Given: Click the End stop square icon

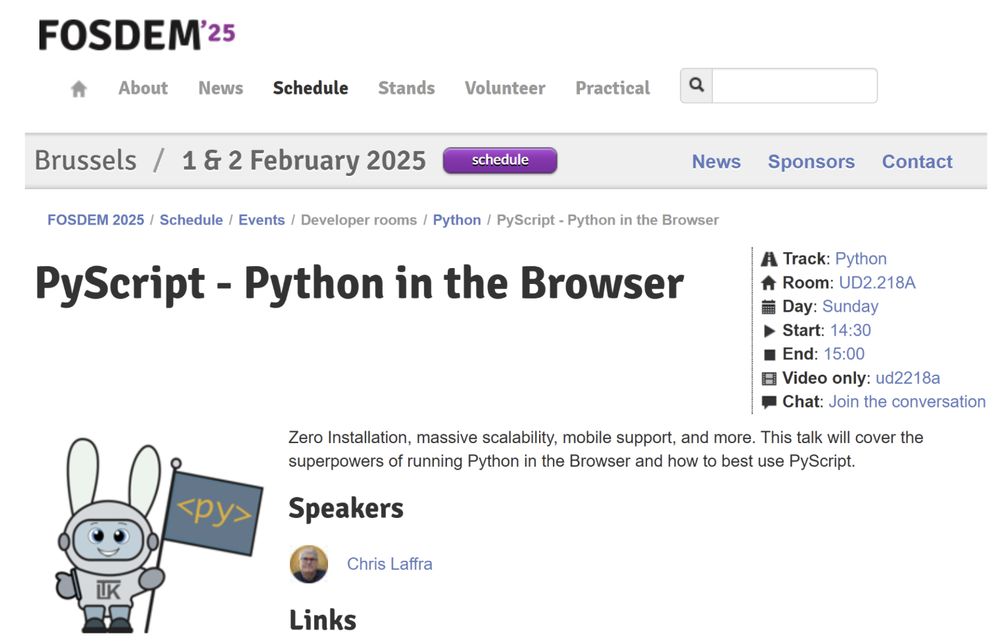Looking at the screenshot, I should pos(770,354).
